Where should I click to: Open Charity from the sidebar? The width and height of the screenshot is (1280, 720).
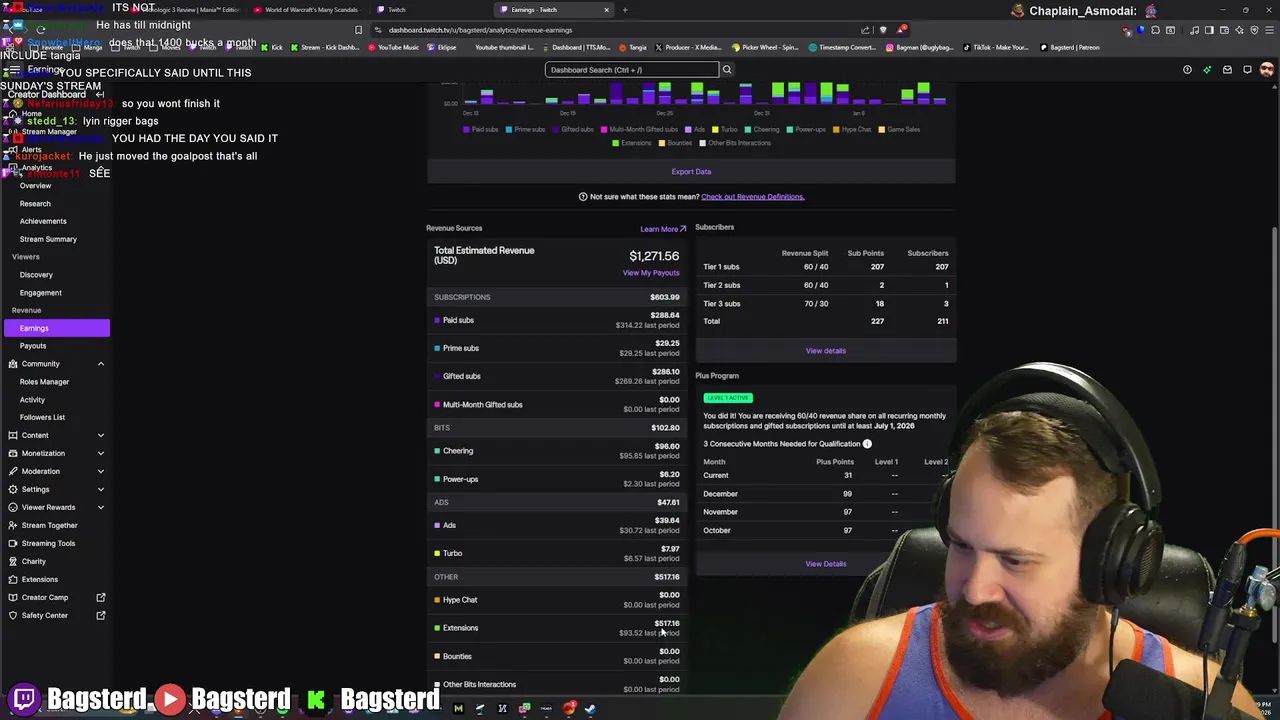[x=34, y=561]
